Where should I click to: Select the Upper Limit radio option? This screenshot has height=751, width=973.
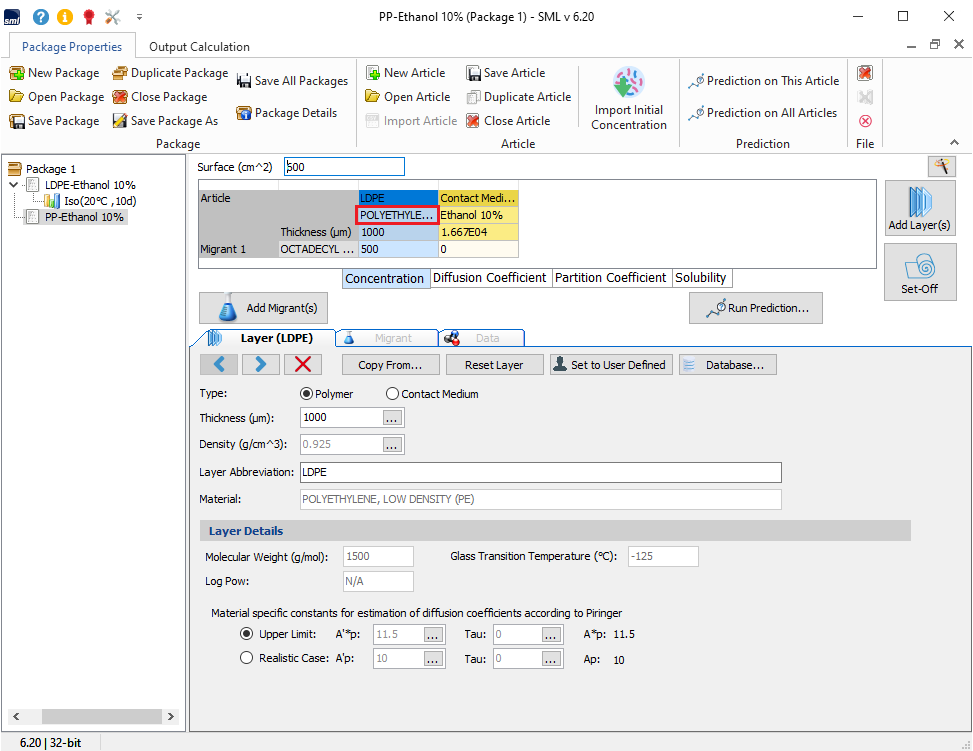click(x=247, y=634)
